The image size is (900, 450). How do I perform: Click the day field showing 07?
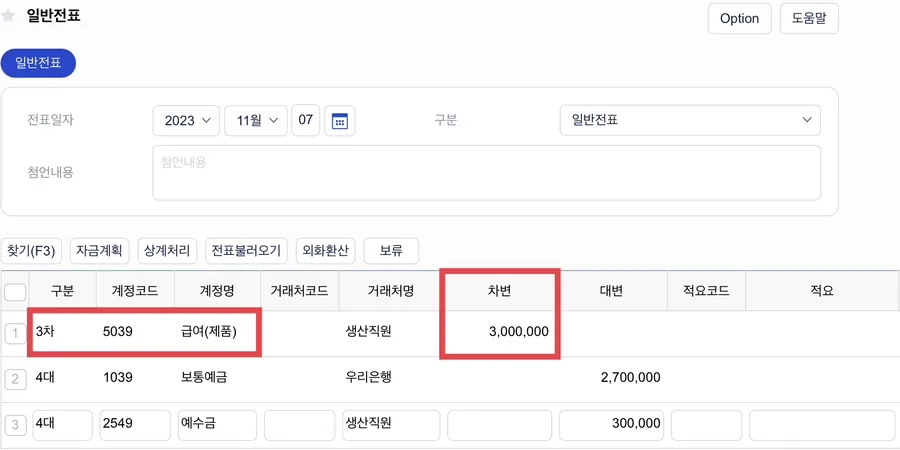click(x=306, y=121)
